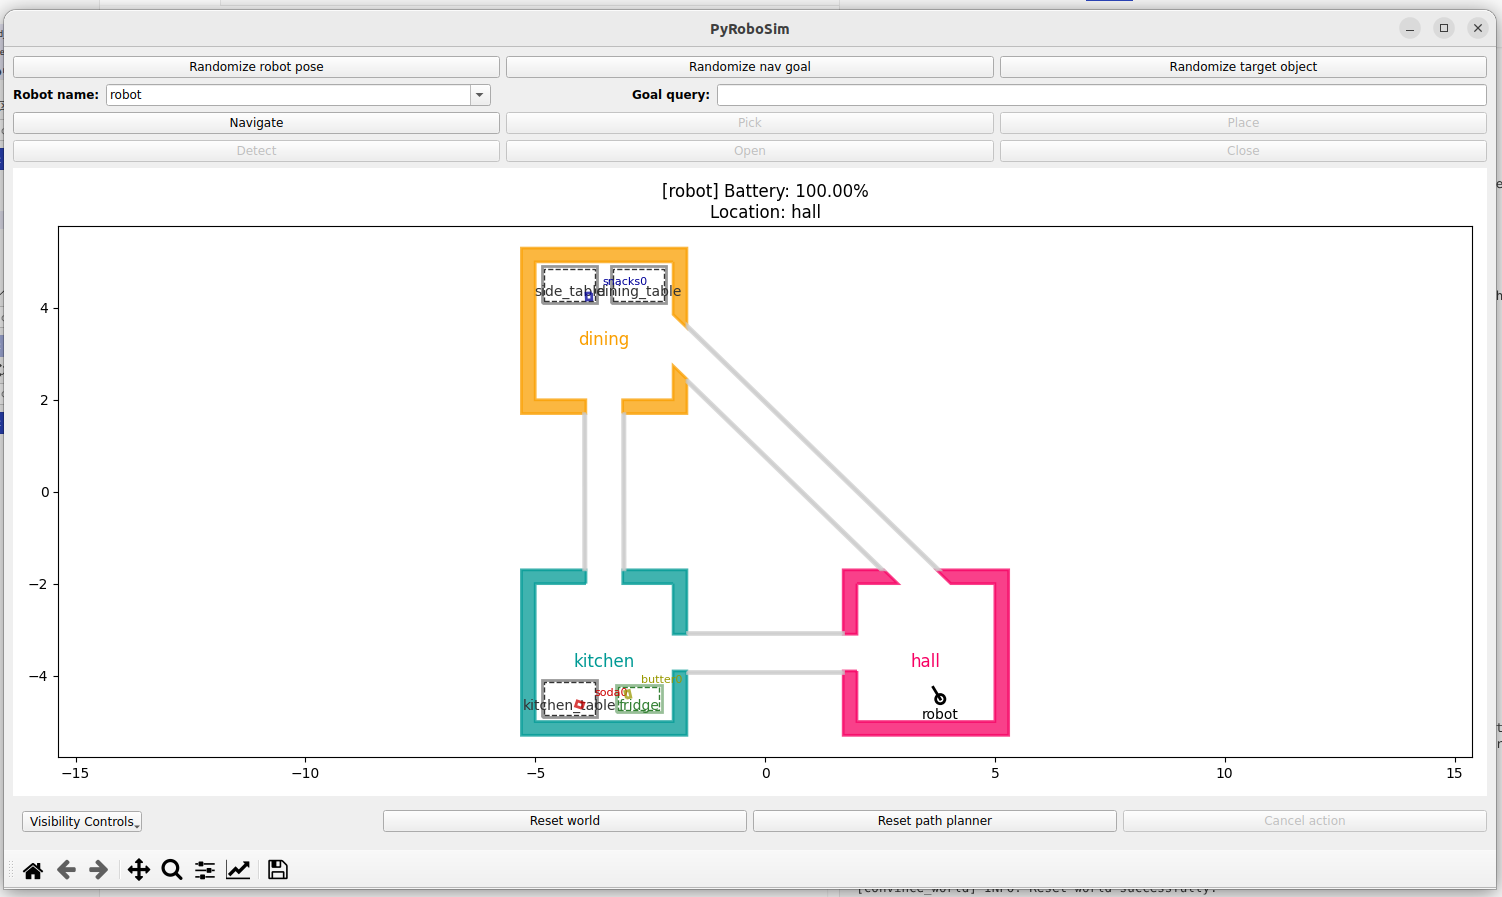1502x897 pixels.
Task: Save the figure with the floppy icon
Action: point(278,870)
